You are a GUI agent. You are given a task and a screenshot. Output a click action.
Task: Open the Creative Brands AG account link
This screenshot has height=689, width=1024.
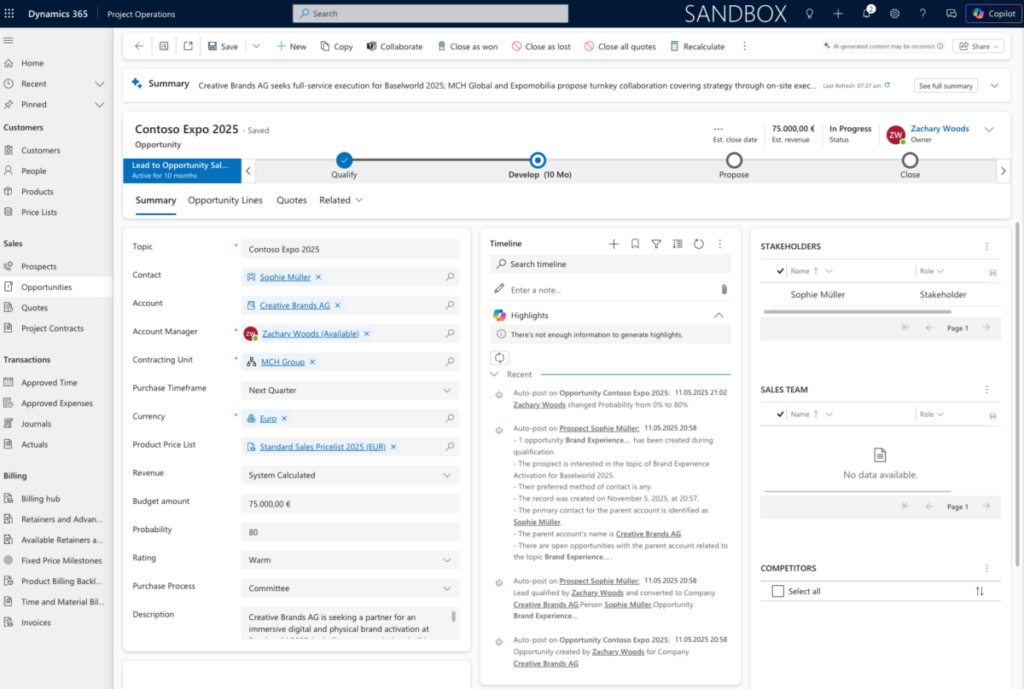coord(294,305)
